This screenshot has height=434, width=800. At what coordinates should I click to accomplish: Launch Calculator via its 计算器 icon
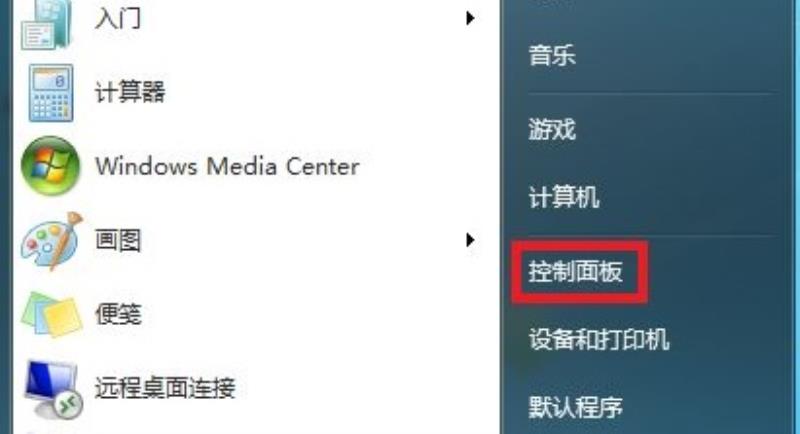tap(51, 93)
